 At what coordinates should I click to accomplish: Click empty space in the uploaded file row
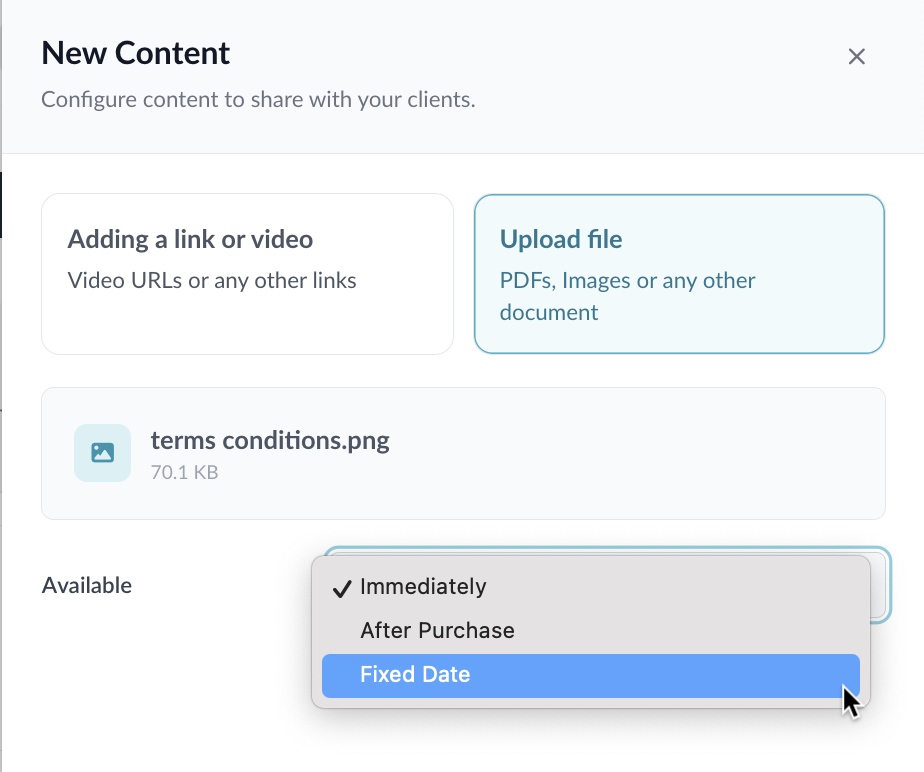(640, 453)
